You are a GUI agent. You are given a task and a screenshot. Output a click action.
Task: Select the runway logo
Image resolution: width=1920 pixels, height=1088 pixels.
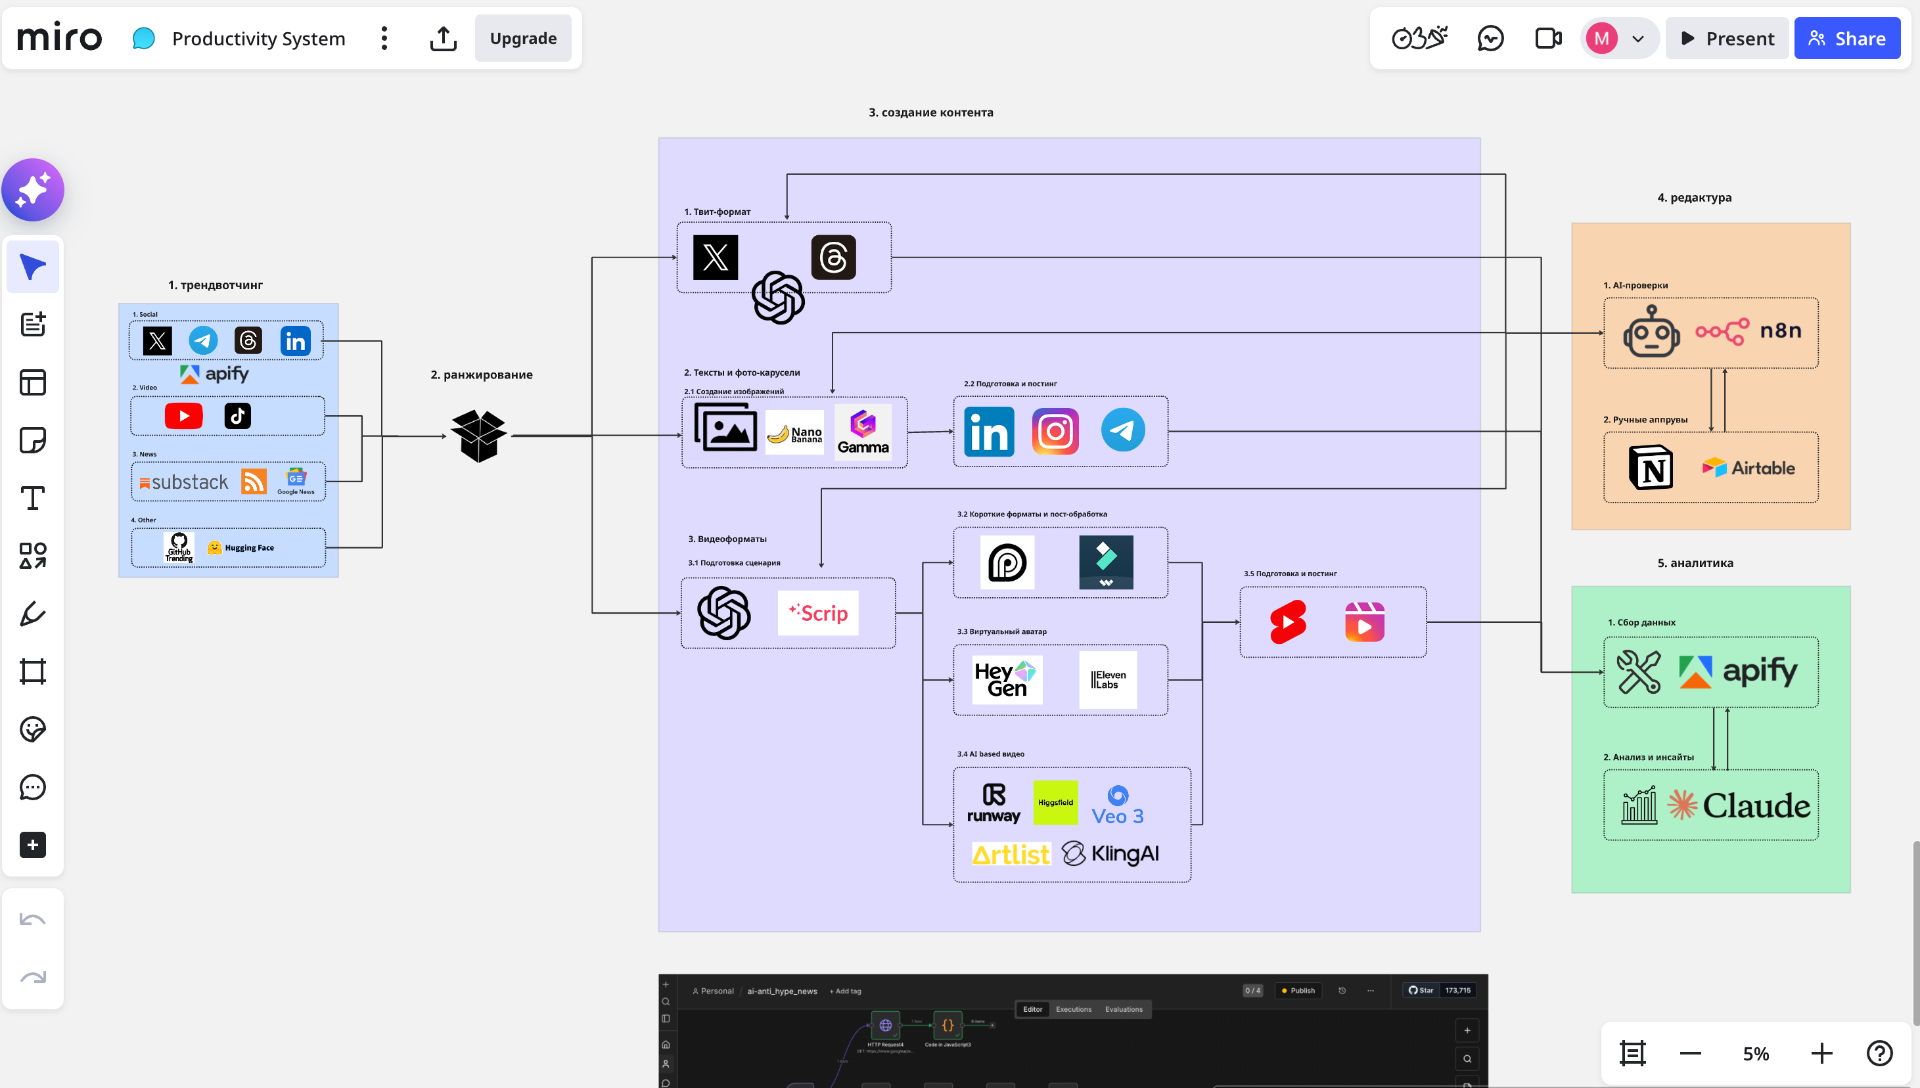pyautogui.click(x=994, y=803)
